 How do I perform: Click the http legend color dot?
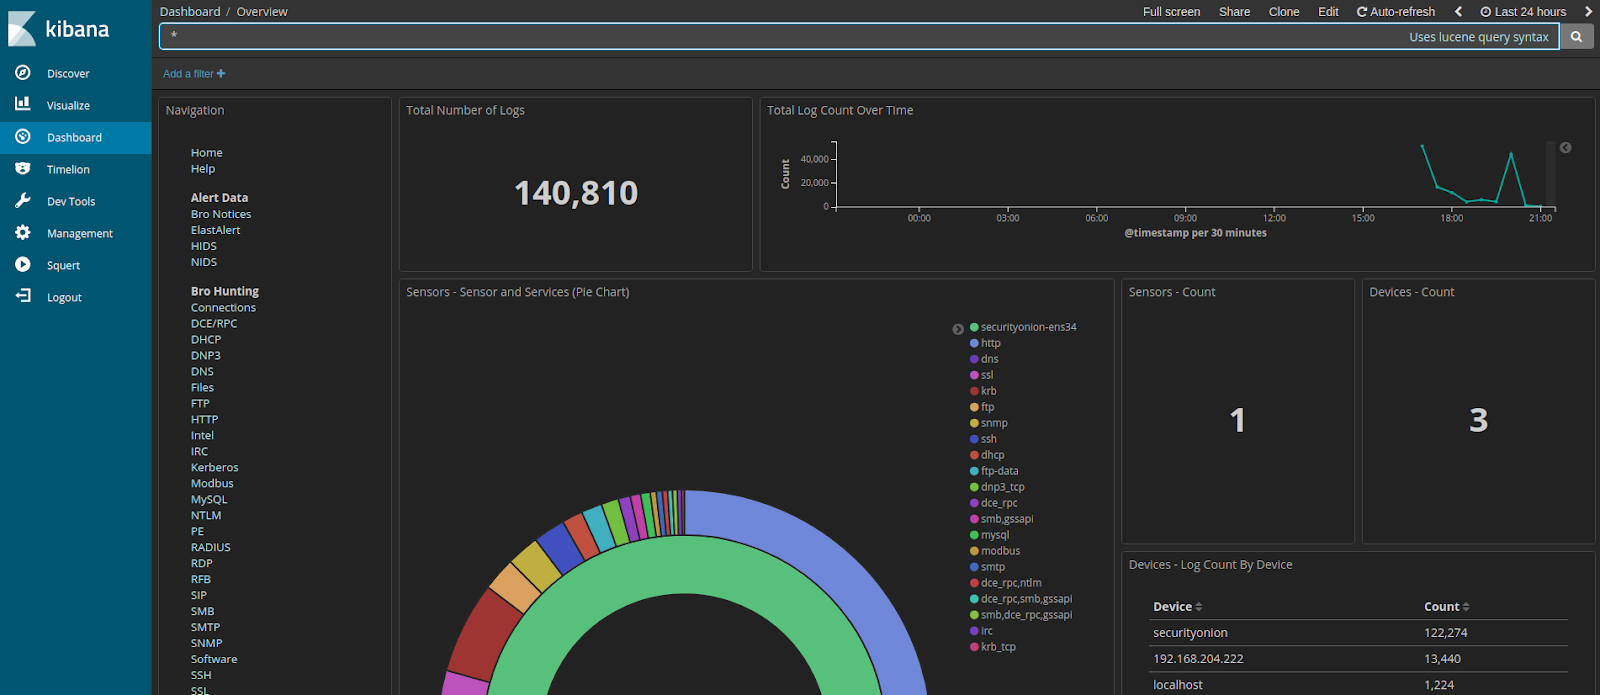[x=974, y=343]
